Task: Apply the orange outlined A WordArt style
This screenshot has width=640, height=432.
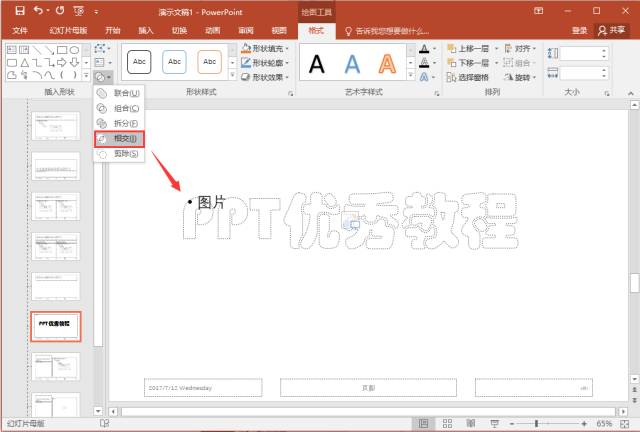Action: (x=387, y=64)
